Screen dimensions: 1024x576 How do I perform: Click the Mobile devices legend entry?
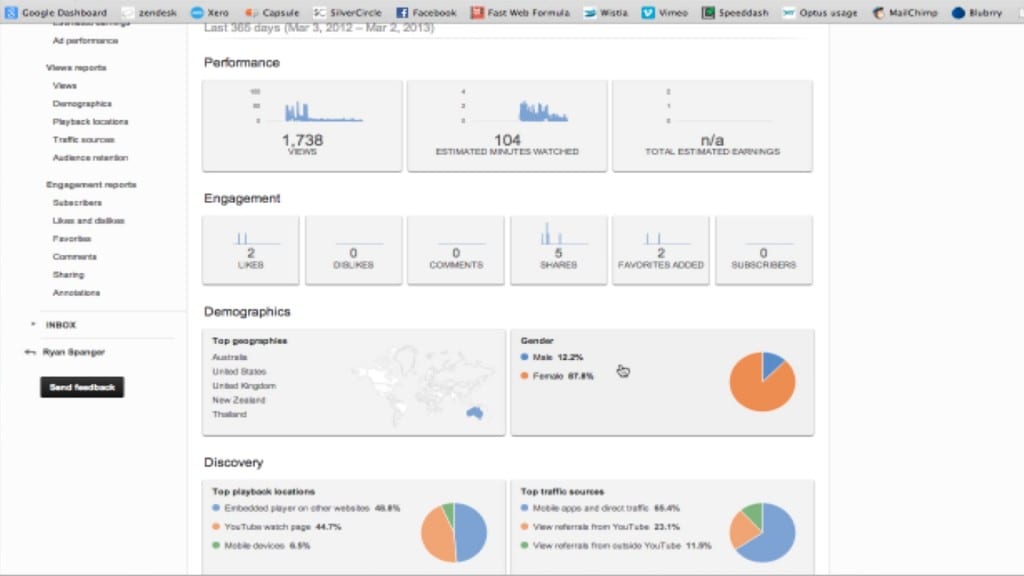coord(261,545)
